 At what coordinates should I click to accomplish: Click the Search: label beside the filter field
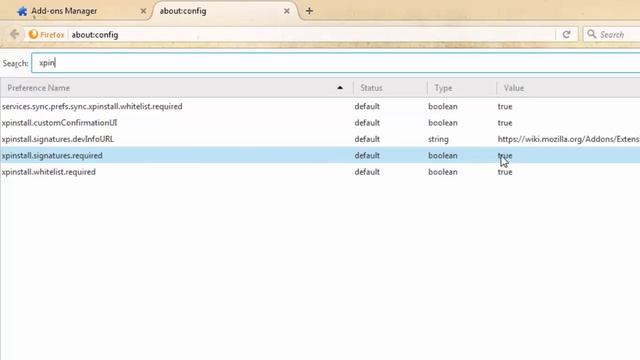click(x=16, y=63)
